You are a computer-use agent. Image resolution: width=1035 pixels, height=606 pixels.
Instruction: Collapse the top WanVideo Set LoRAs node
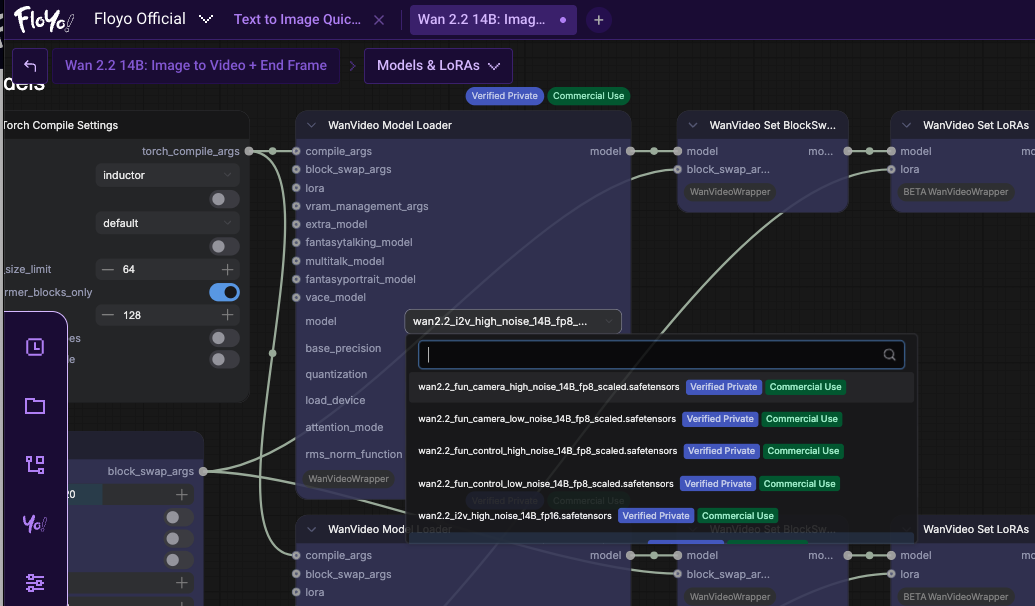(x=906, y=125)
